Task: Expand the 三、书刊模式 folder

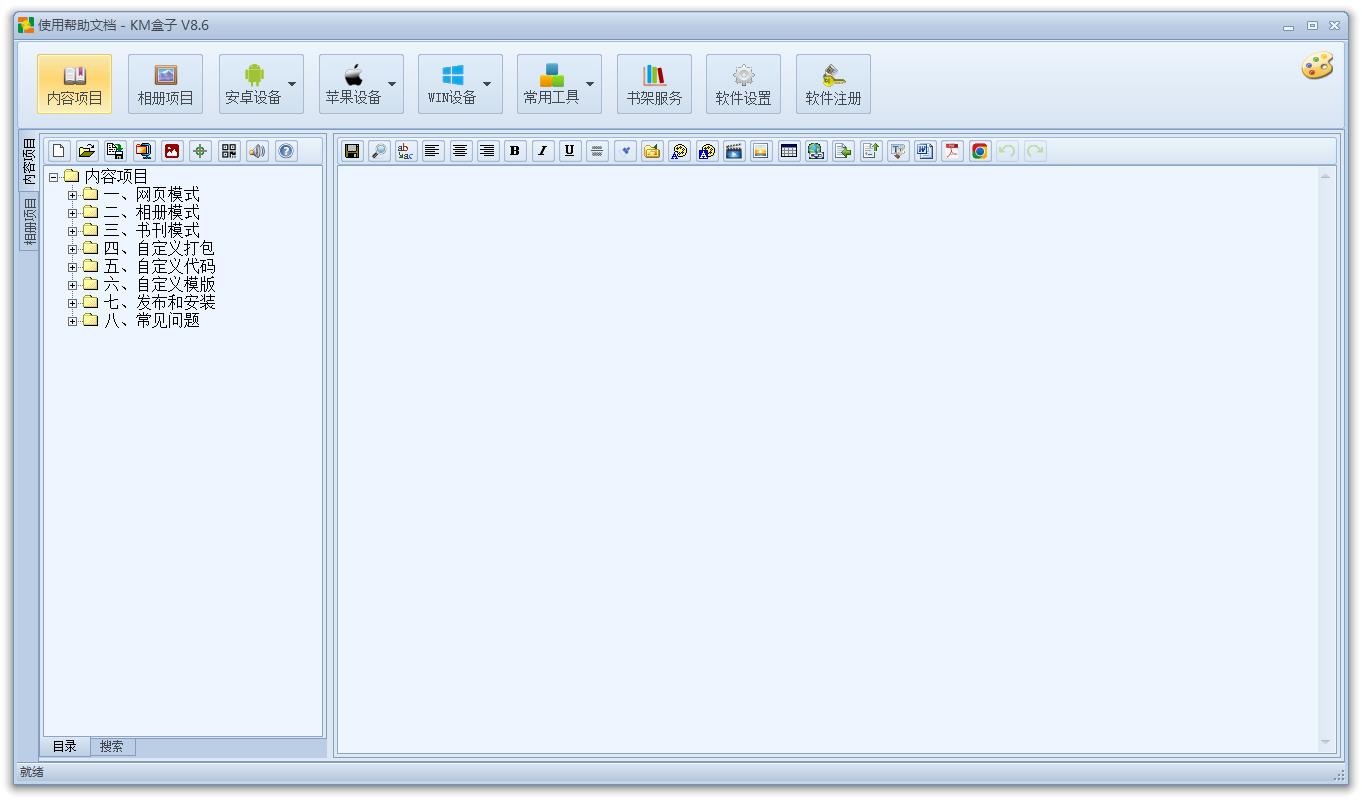Action: 72,231
